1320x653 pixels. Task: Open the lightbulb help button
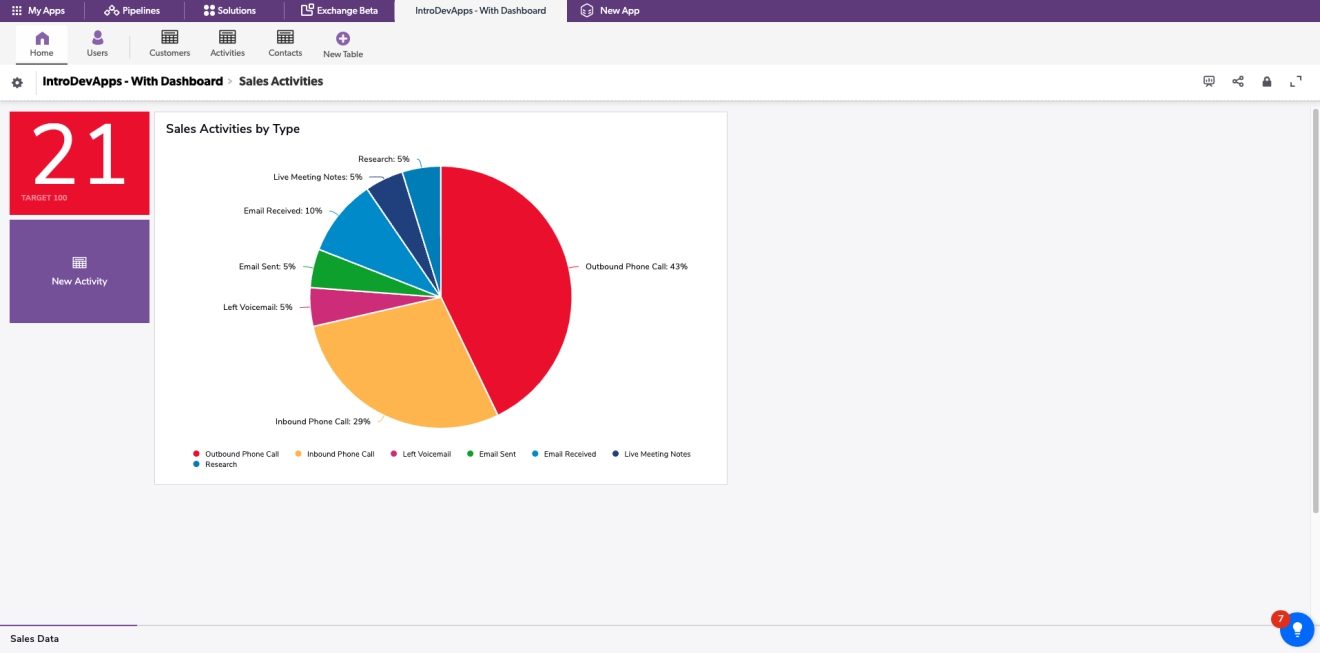coord(1297,629)
